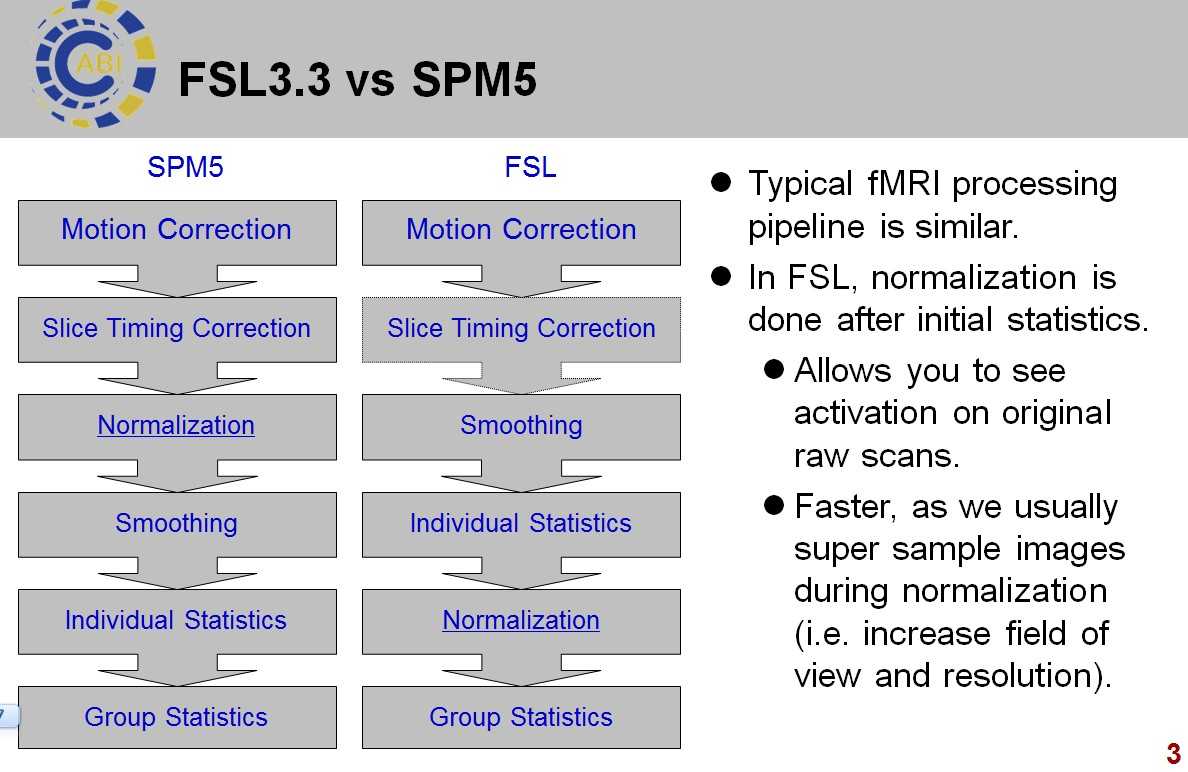The image size is (1188, 772).
Task: Select the SPM5 Group Statistics box
Action: 177,717
